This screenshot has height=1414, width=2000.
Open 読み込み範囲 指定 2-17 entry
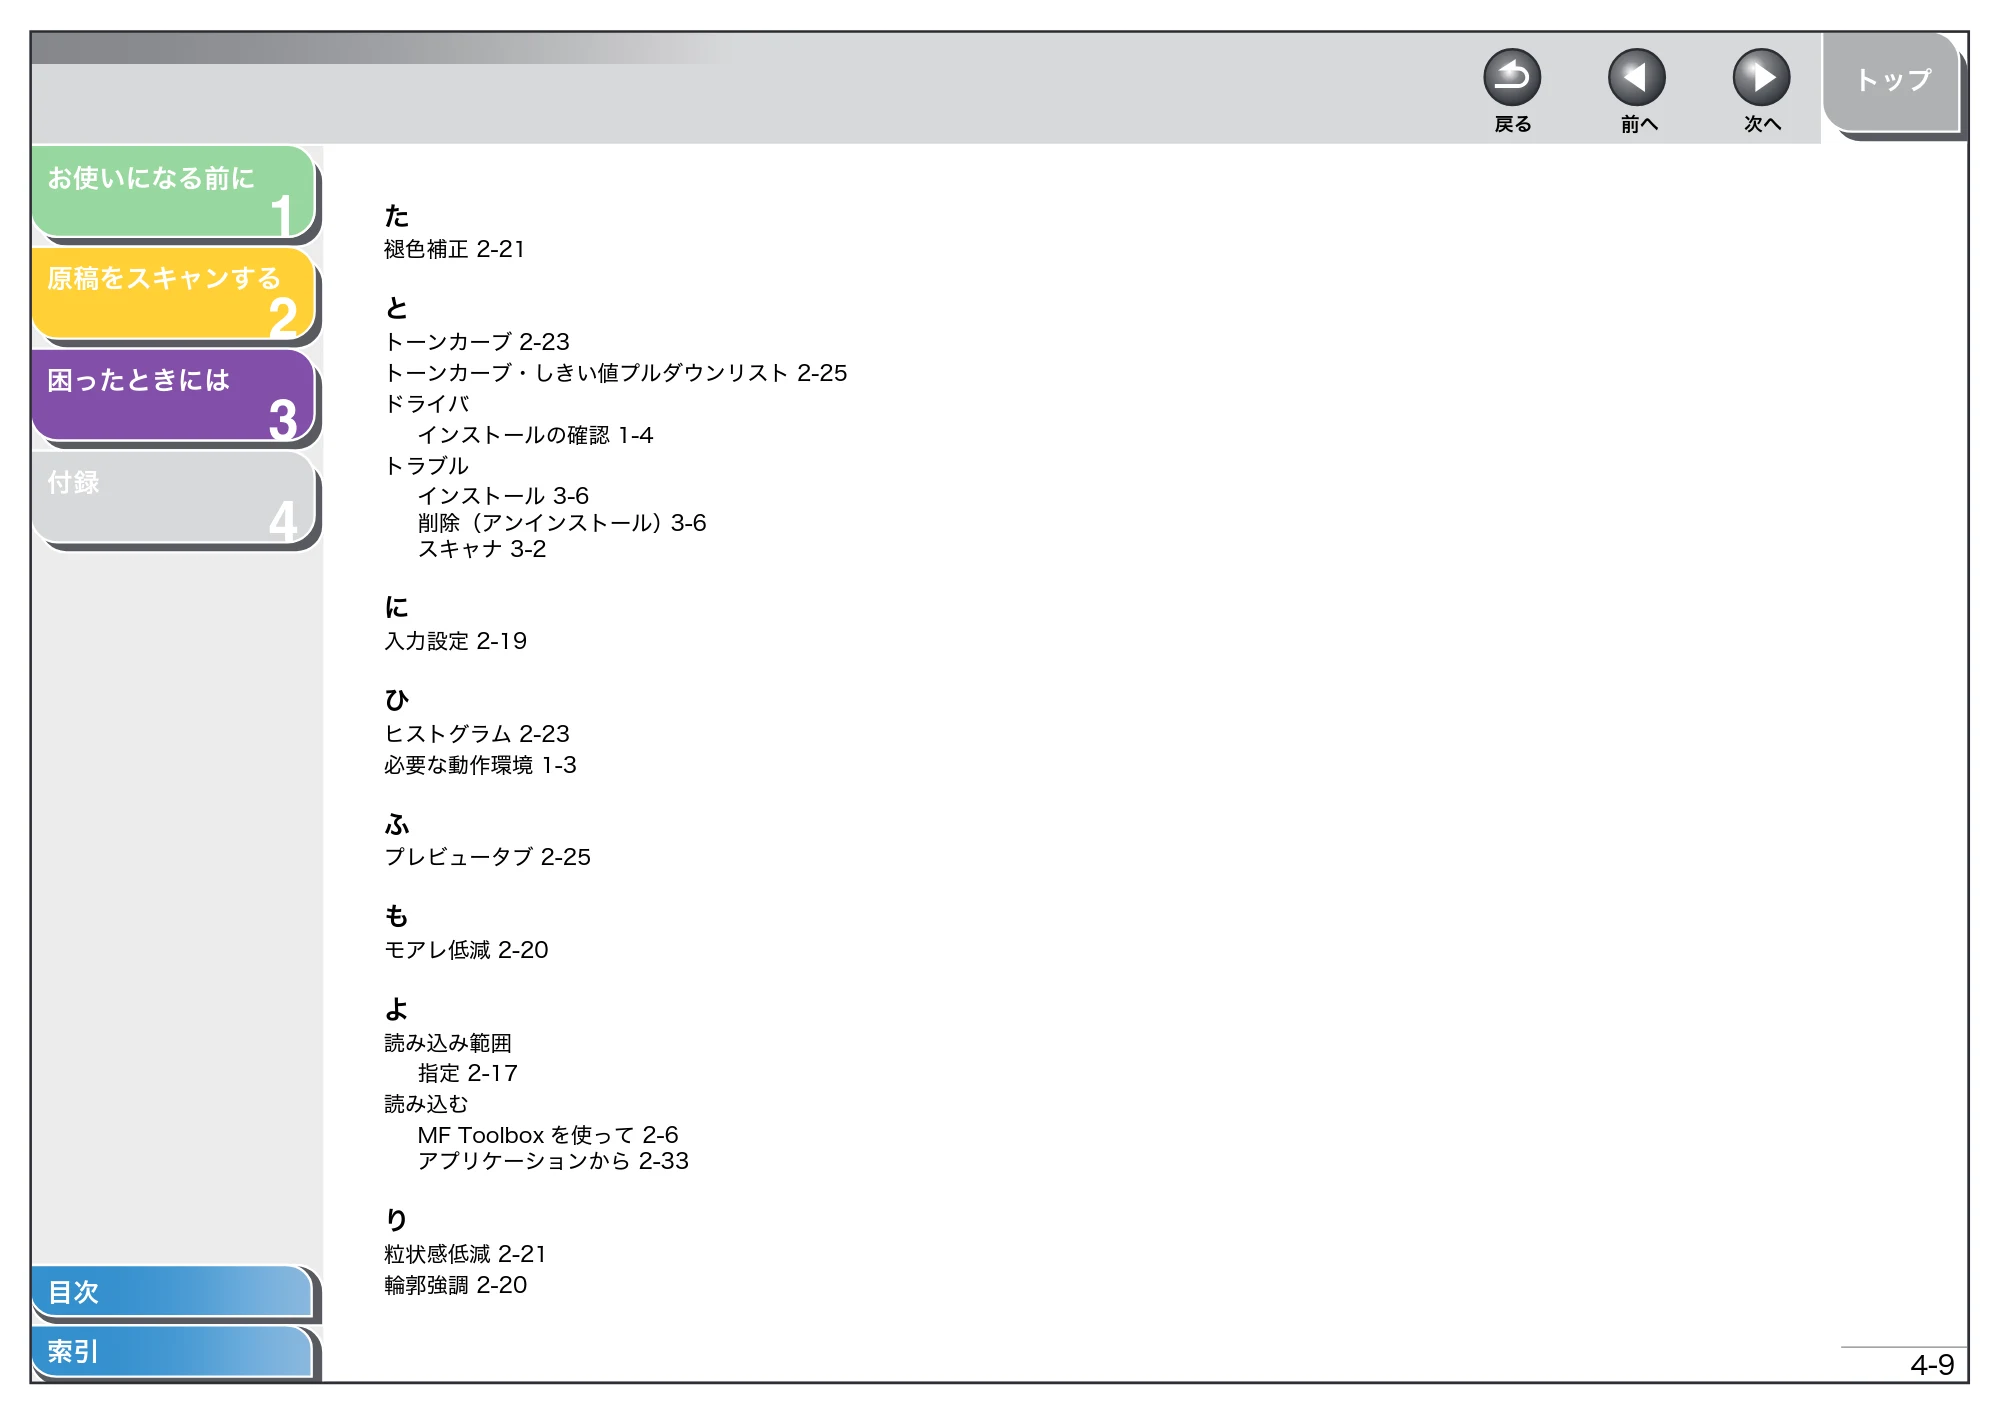(467, 1073)
